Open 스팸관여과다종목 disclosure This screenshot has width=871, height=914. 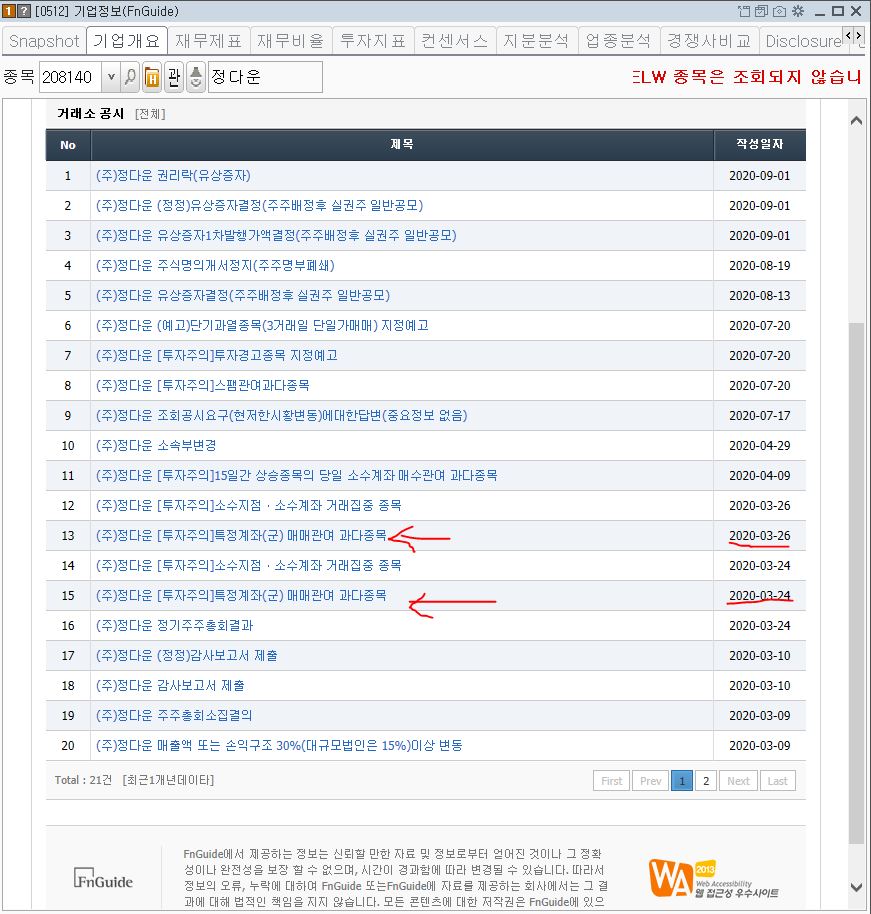[x=202, y=385]
